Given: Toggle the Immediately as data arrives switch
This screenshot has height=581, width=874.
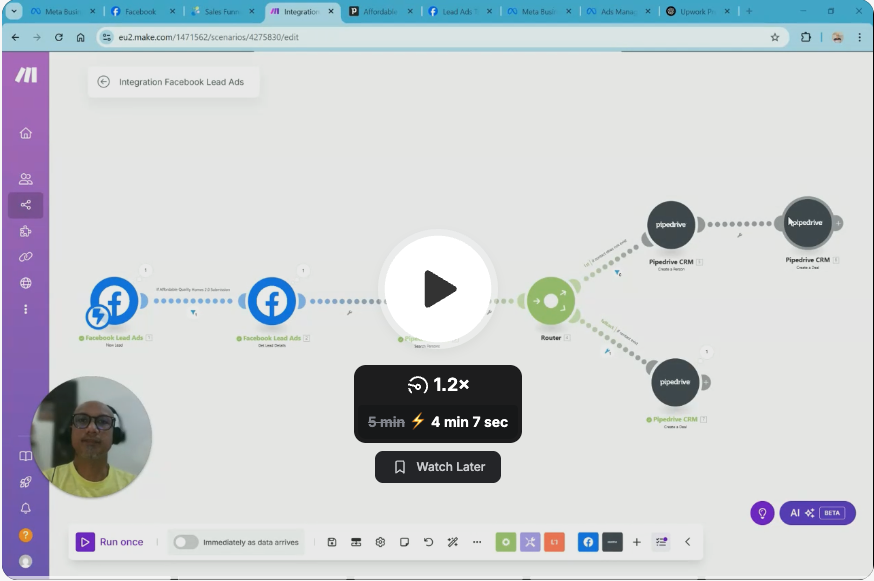Looking at the screenshot, I should tap(186, 542).
